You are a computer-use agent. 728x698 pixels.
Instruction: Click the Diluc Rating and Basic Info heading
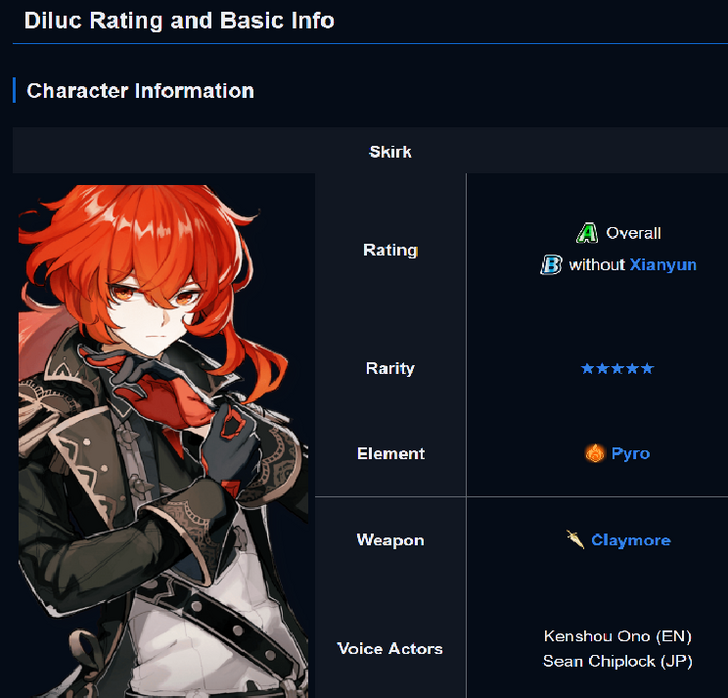click(179, 20)
